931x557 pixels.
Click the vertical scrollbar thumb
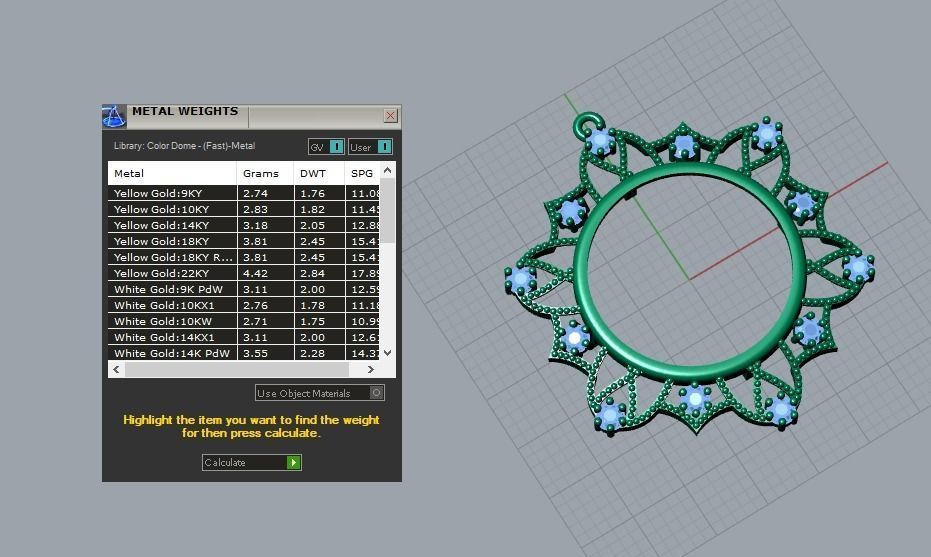click(387, 211)
